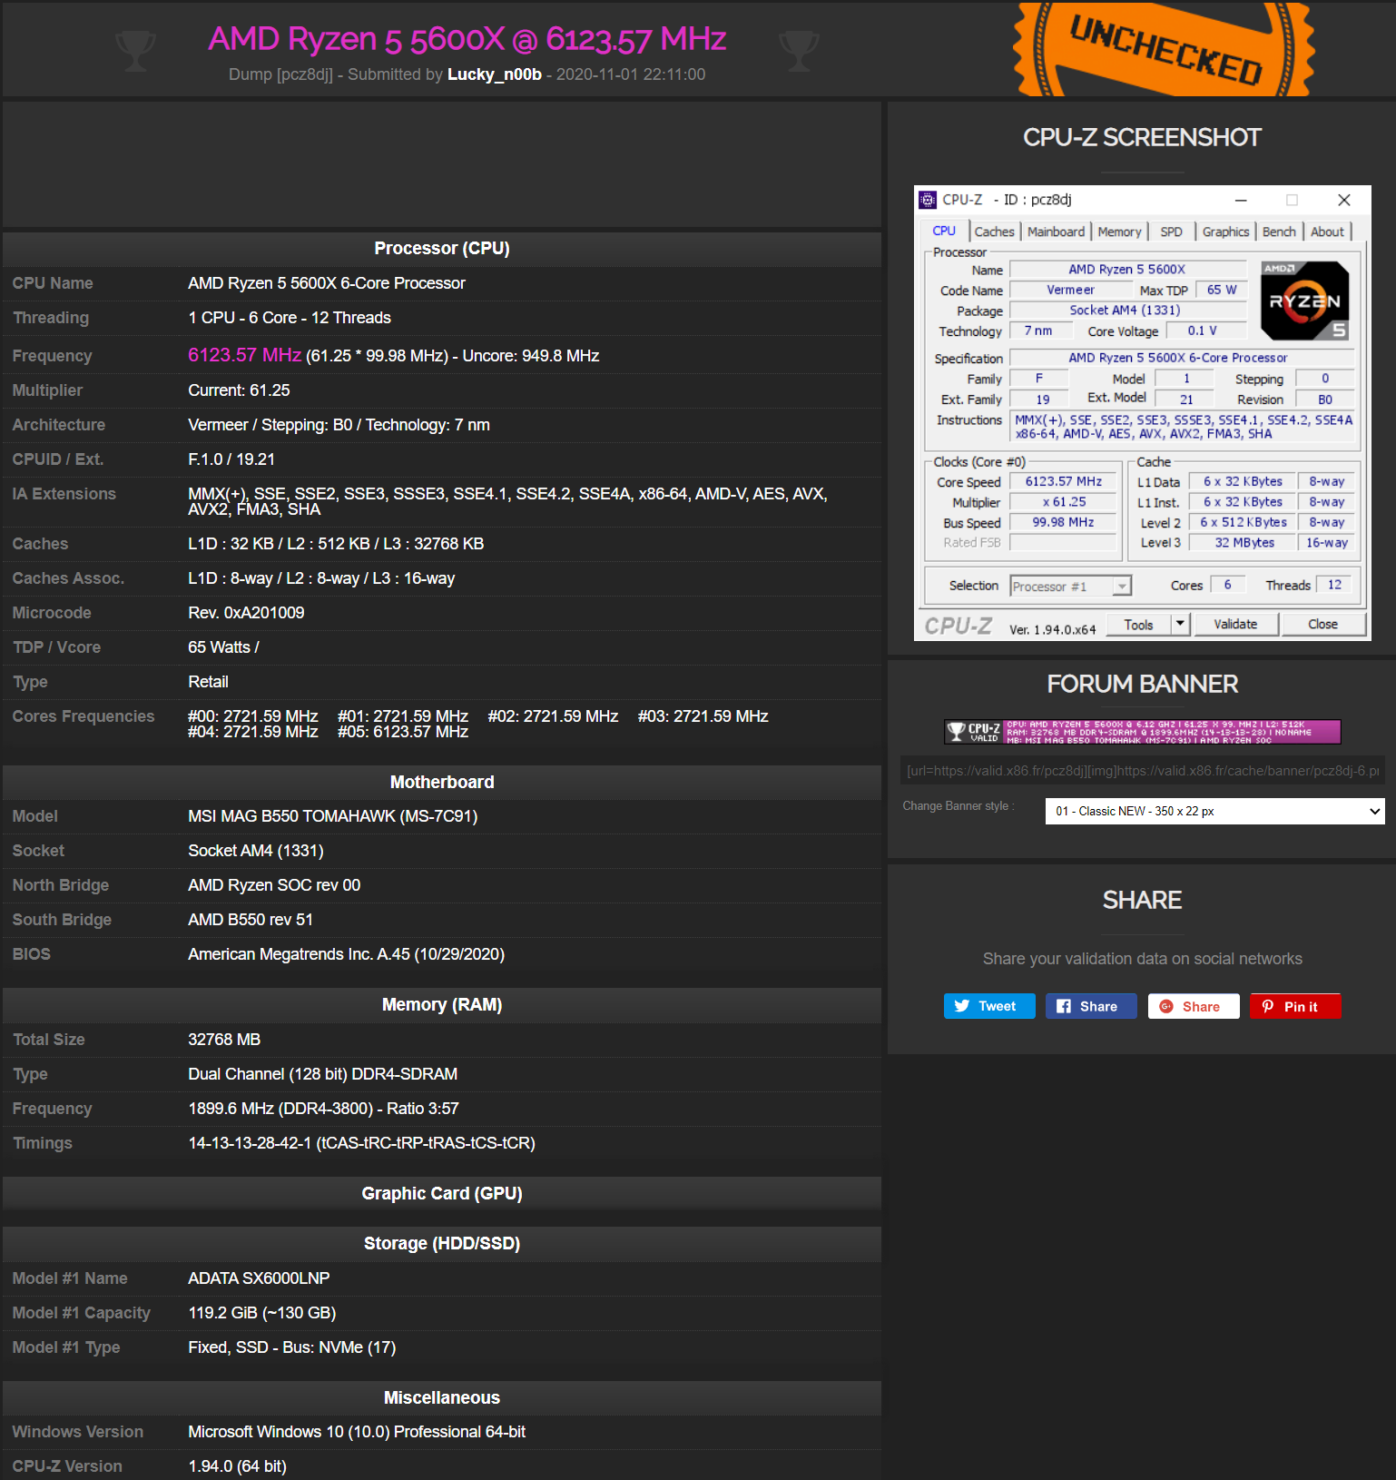Click the CPU-Z SCREENSHOT heading
This screenshot has height=1480, width=1396.
(x=1142, y=138)
